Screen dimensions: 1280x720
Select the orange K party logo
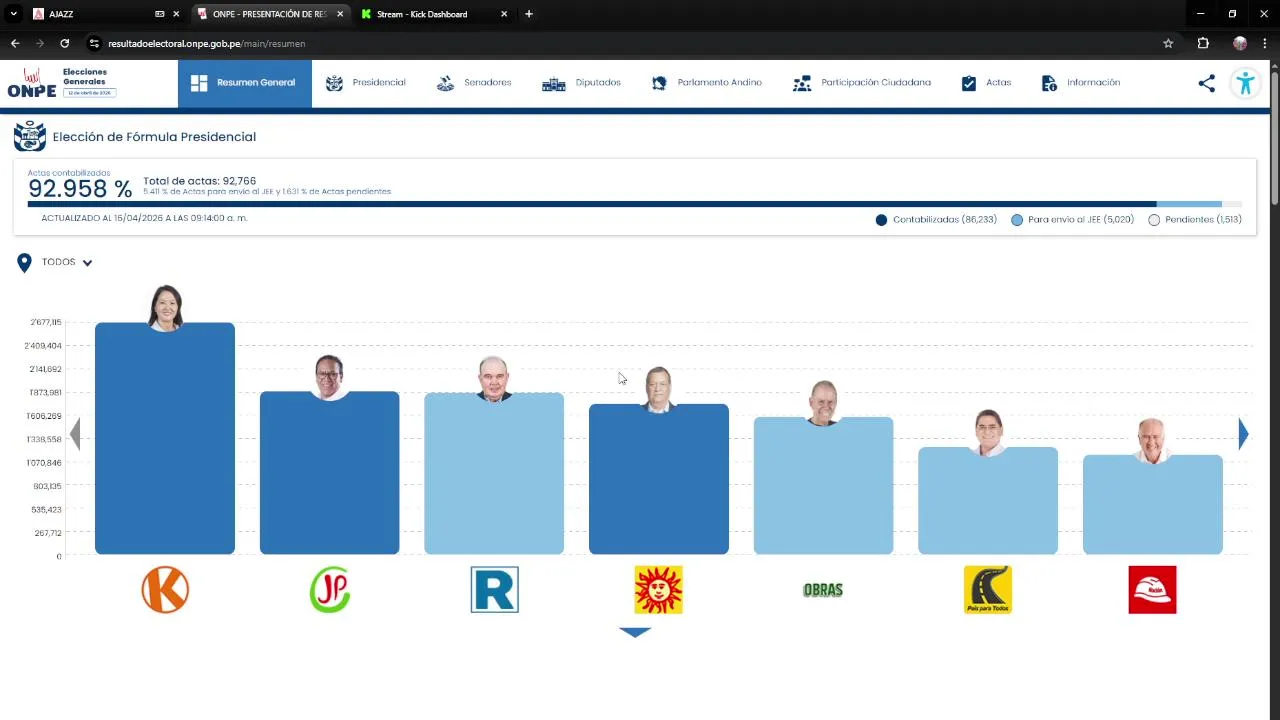pos(165,589)
